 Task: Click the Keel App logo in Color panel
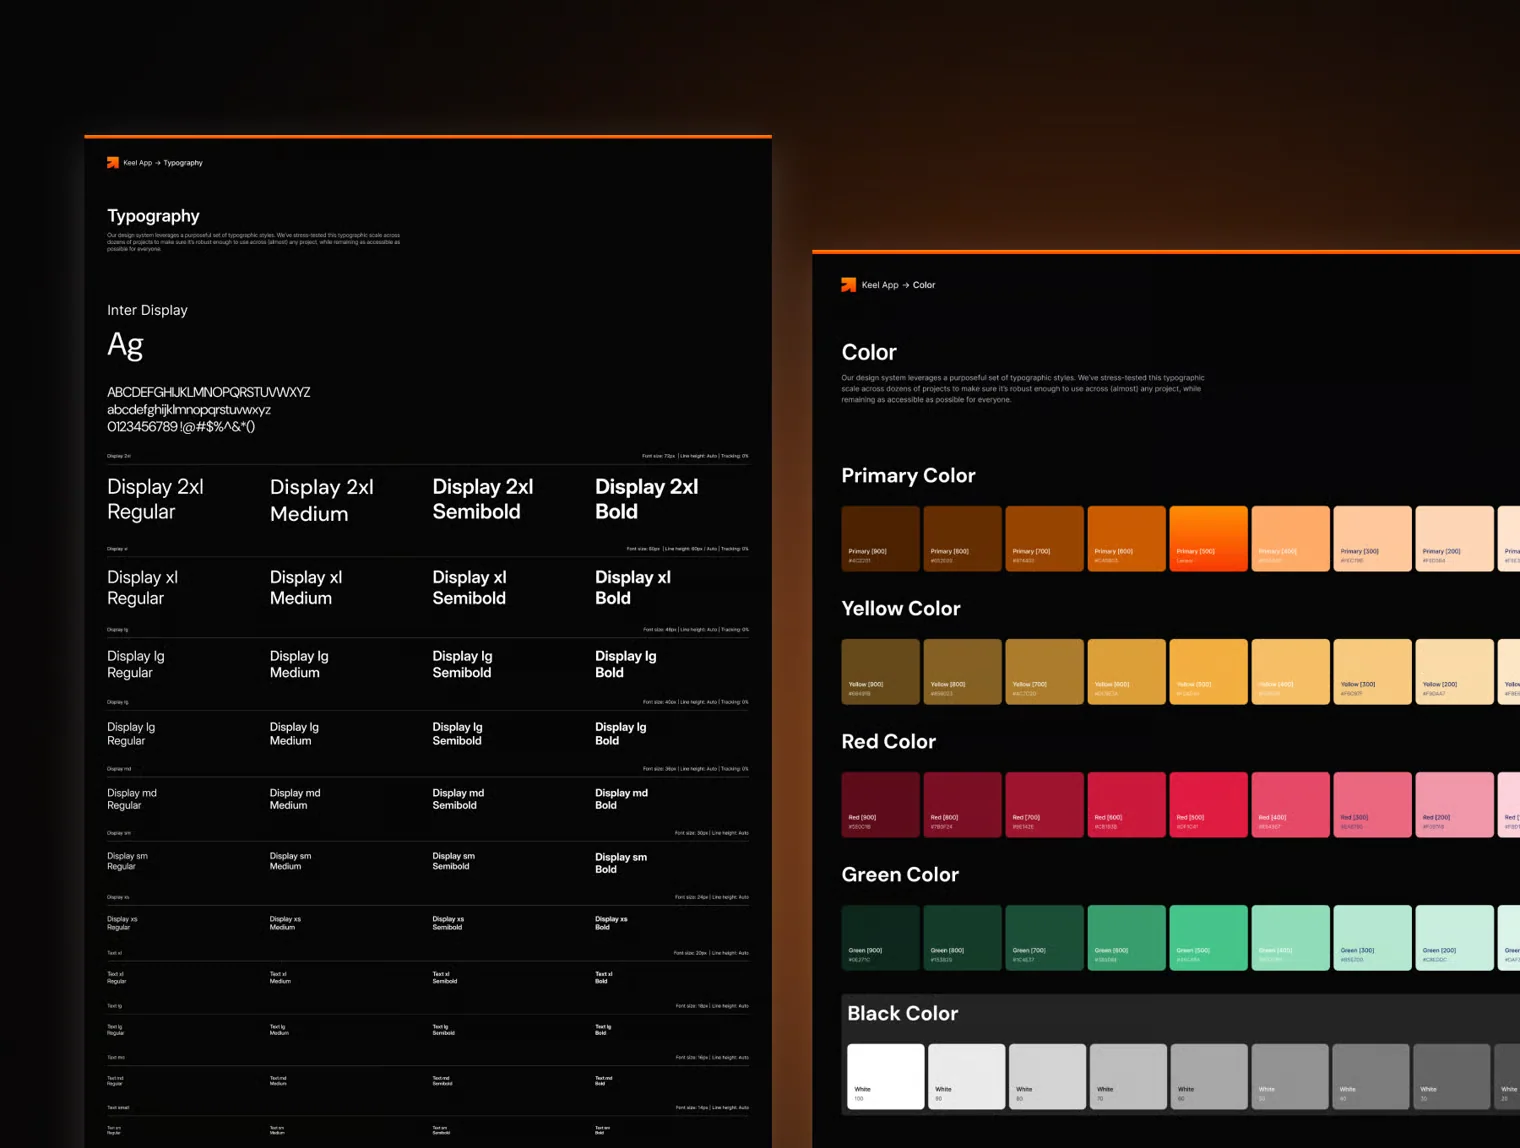pos(848,285)
